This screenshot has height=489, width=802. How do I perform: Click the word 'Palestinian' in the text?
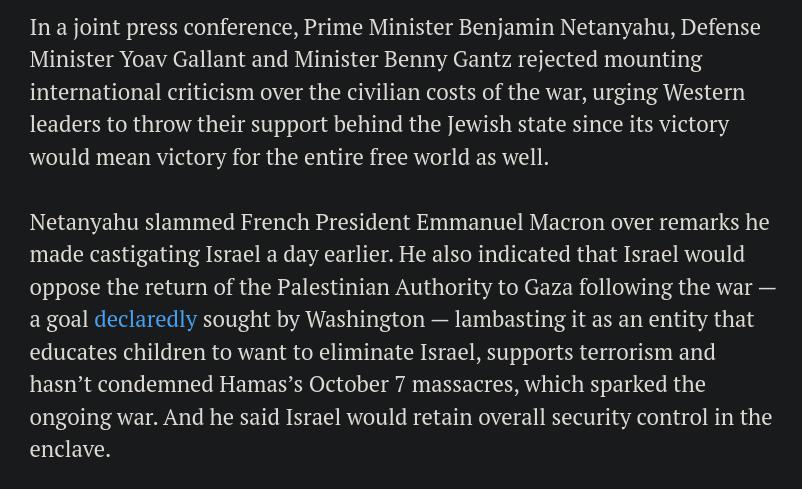pyautogui.click(x=333, y=287)
